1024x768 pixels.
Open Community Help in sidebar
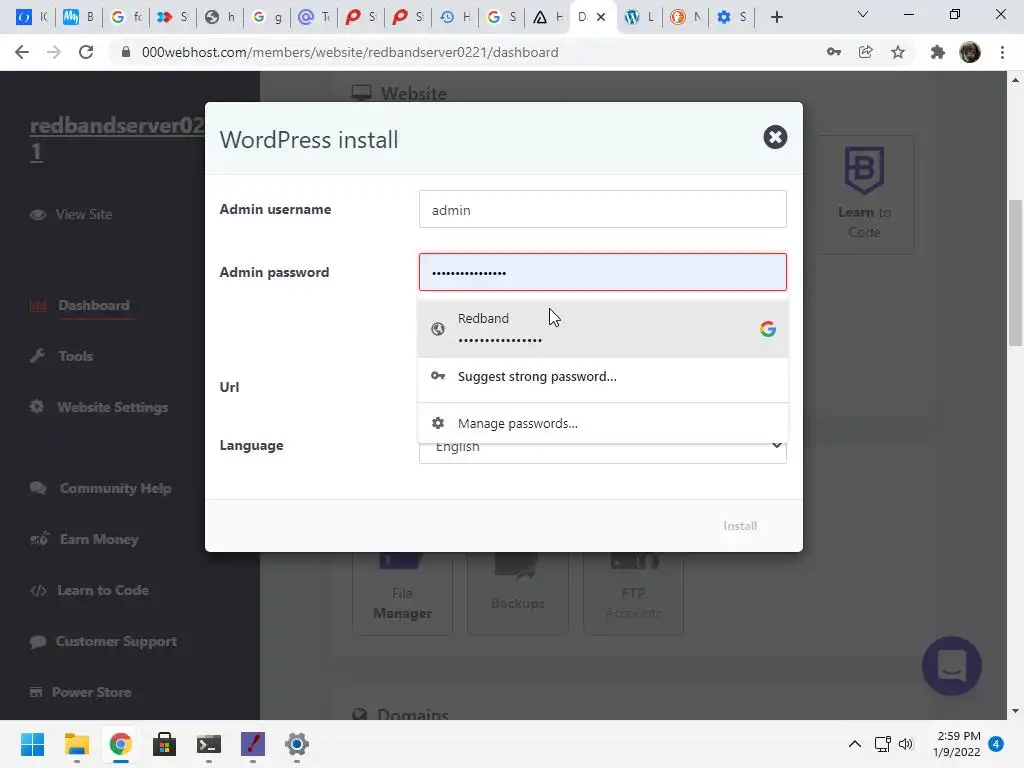pyautogui.click(x=115, y=488)
